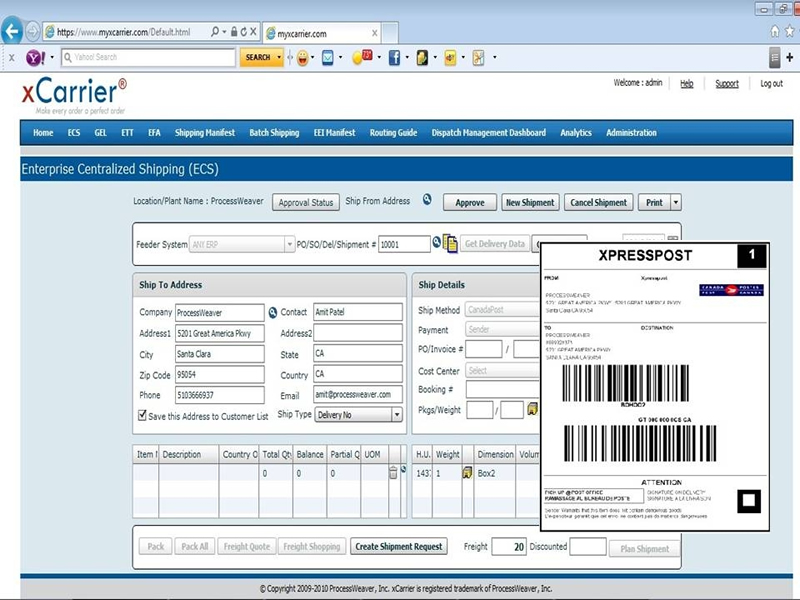
Task: Click the Yahoo! Search input field
Action: click(x=148, y=57)
